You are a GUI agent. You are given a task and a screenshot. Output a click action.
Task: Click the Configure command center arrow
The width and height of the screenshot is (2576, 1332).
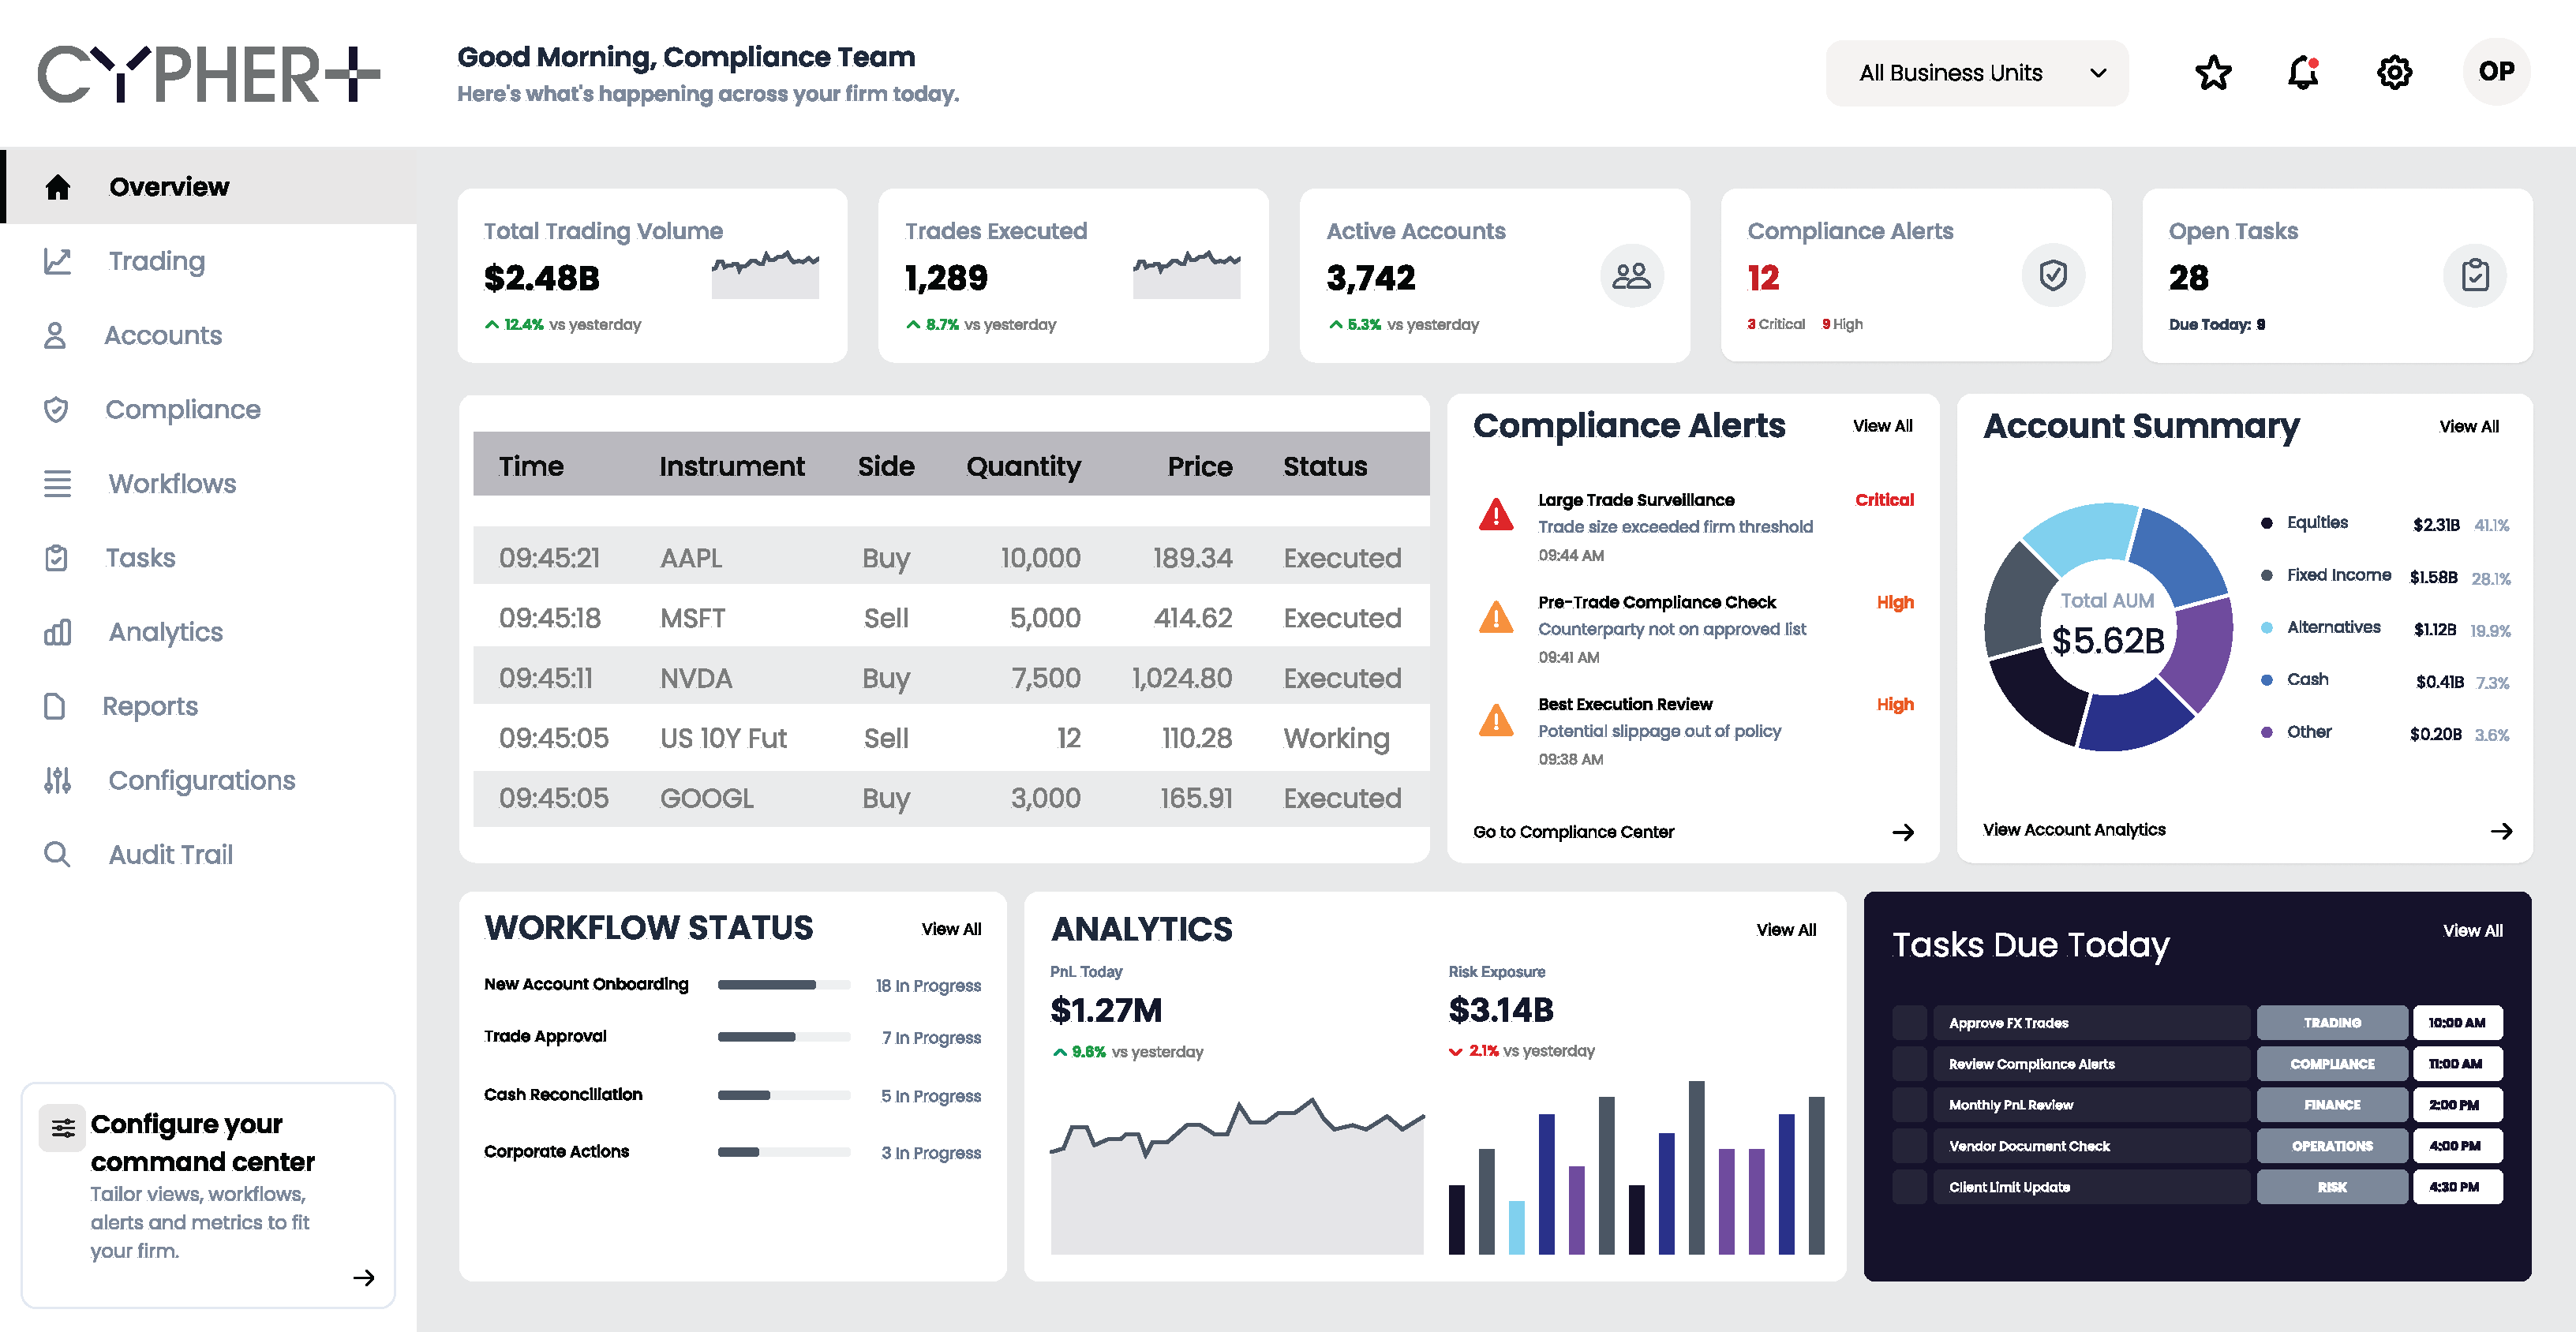364,1277
